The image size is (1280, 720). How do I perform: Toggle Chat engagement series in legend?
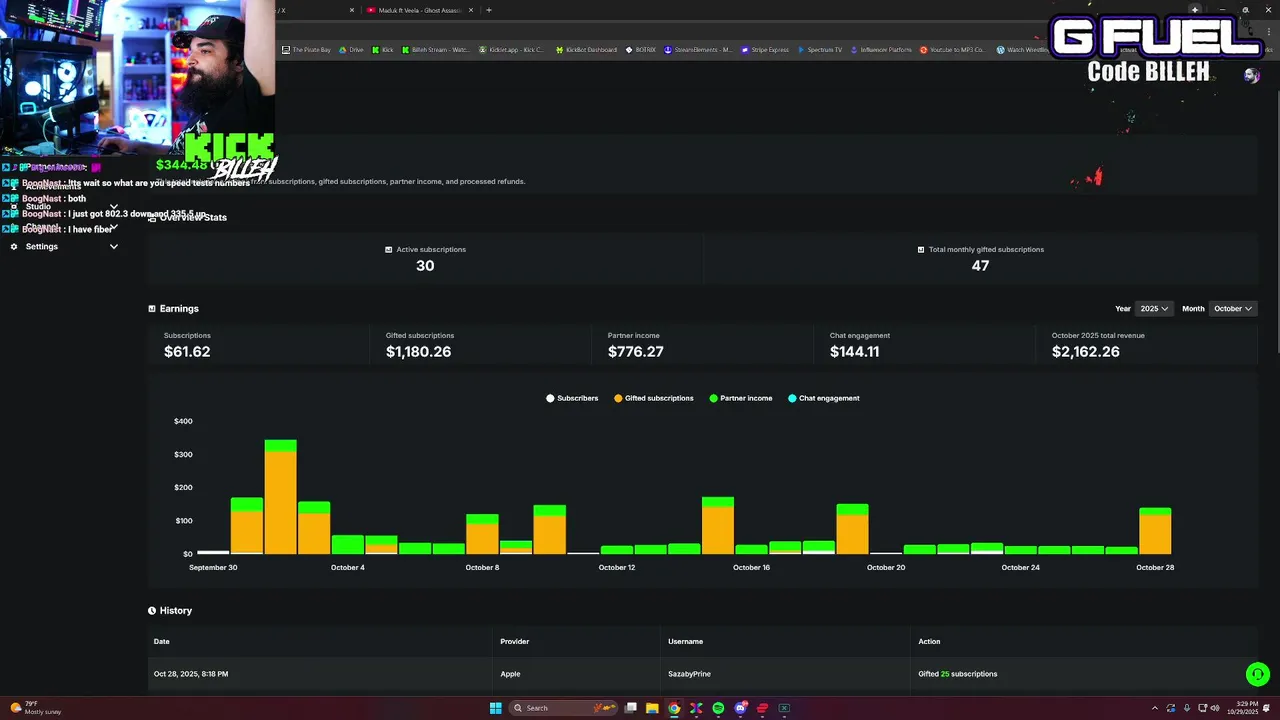click(x=824, y=398)
